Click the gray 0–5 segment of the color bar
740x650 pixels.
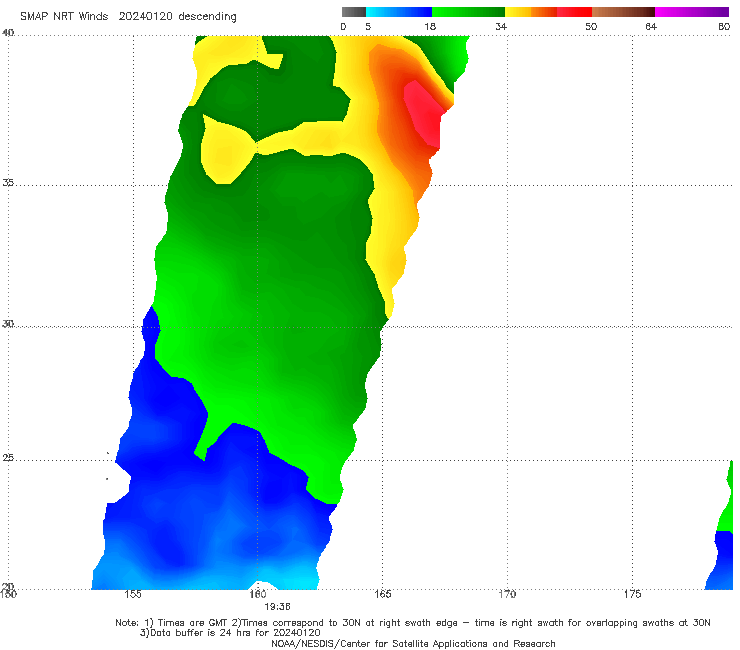354,12
